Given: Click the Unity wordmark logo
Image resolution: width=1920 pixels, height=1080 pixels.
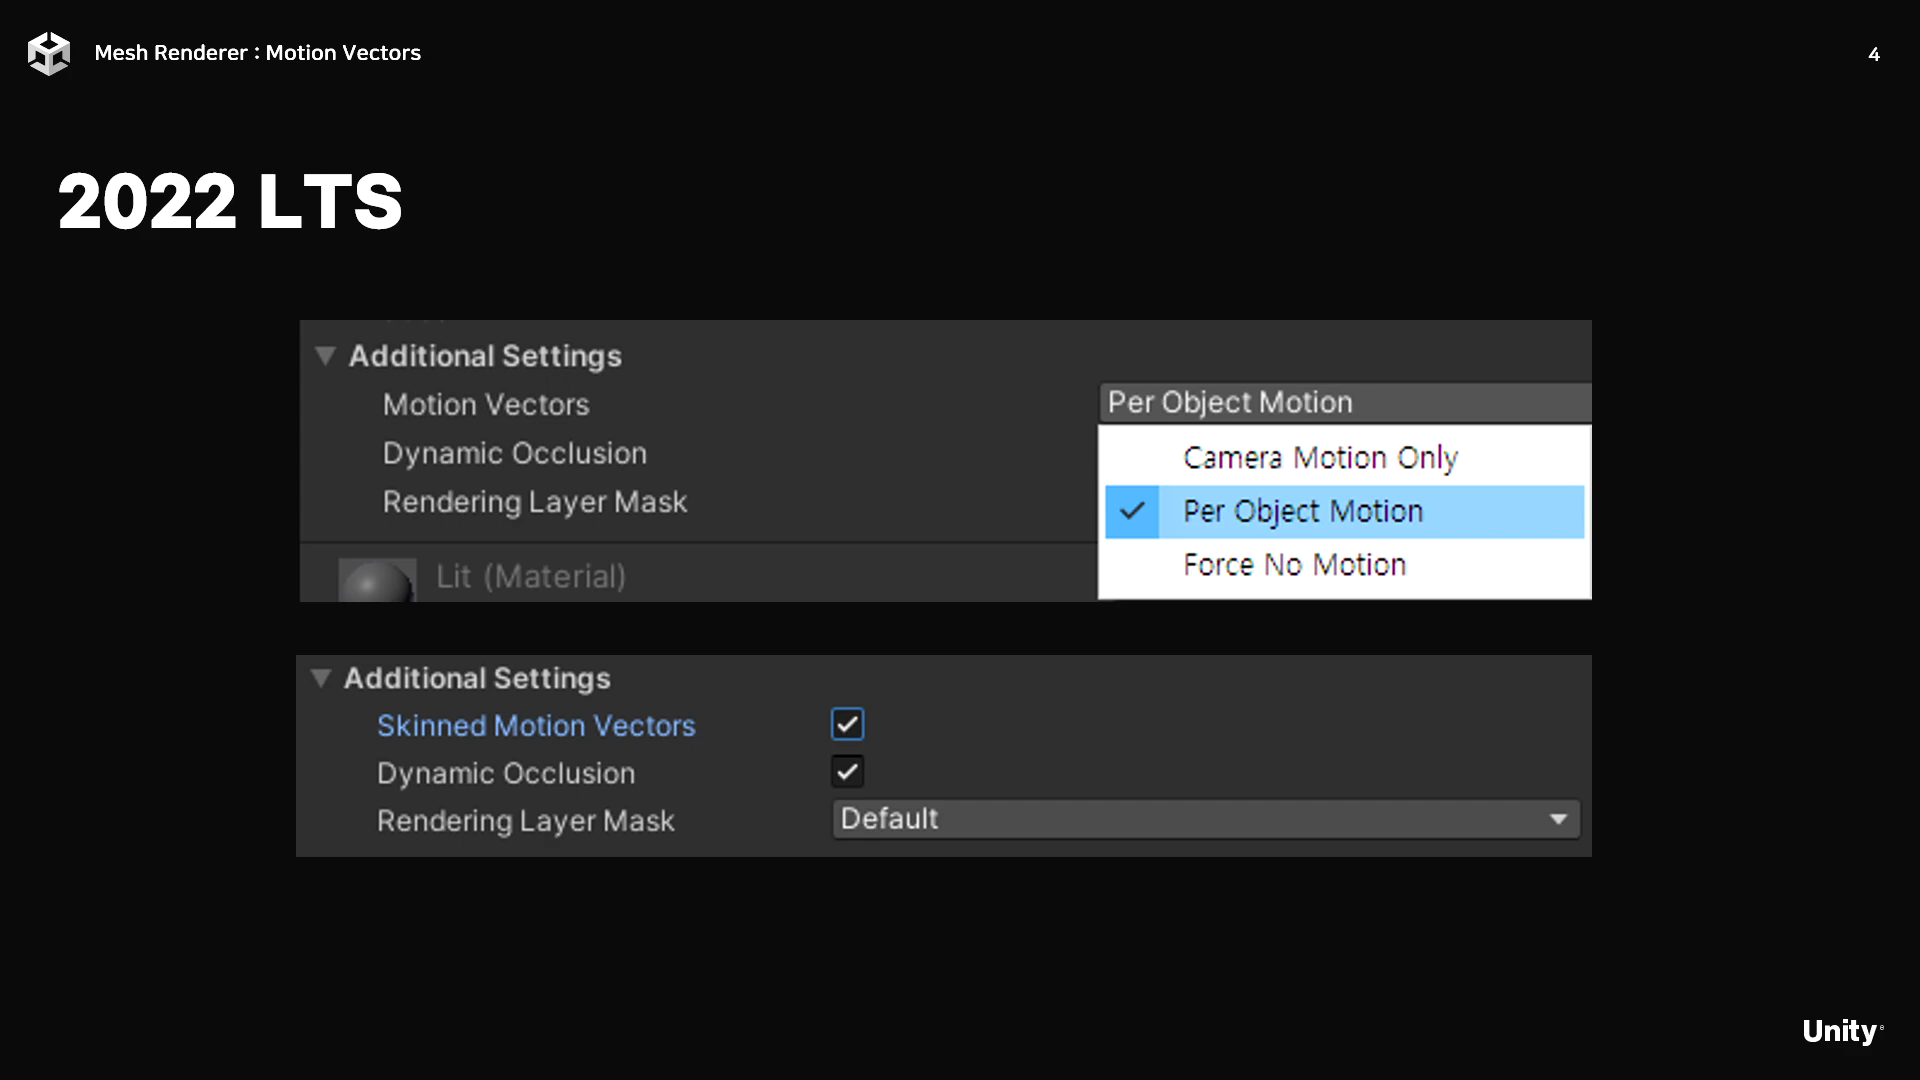Looking at the screenshot, I should [x=1841, y=1031].
